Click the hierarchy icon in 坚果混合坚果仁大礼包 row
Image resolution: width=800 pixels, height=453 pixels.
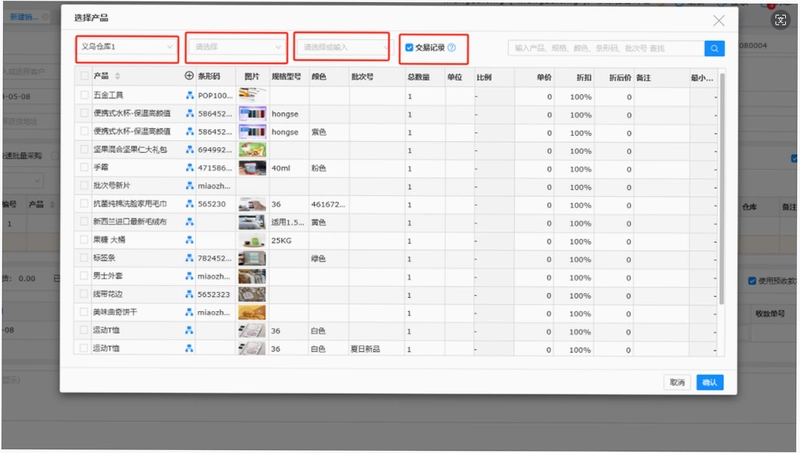pos(189,149)
